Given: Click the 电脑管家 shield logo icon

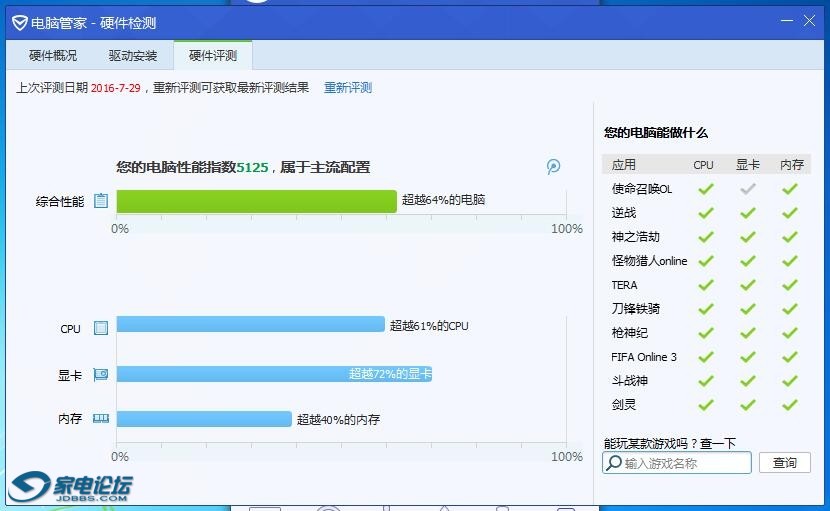Looking at the screenshot, I should [x=20, y=23].
